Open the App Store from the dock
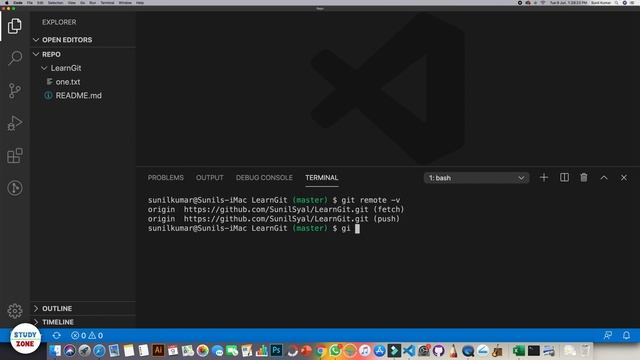The image size is (640, 360). click(380, 351)
